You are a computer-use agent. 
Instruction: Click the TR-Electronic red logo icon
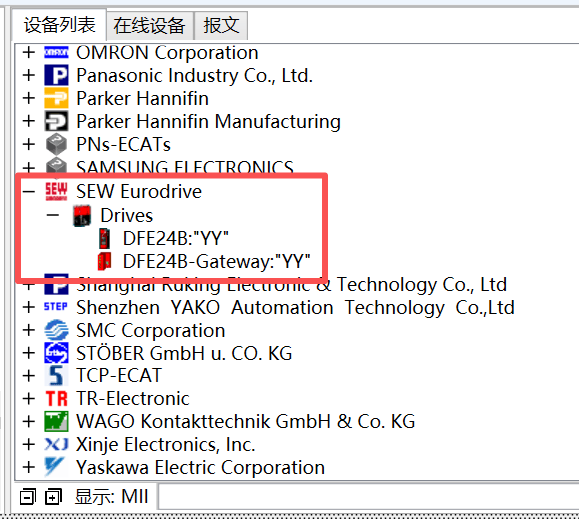56,399
